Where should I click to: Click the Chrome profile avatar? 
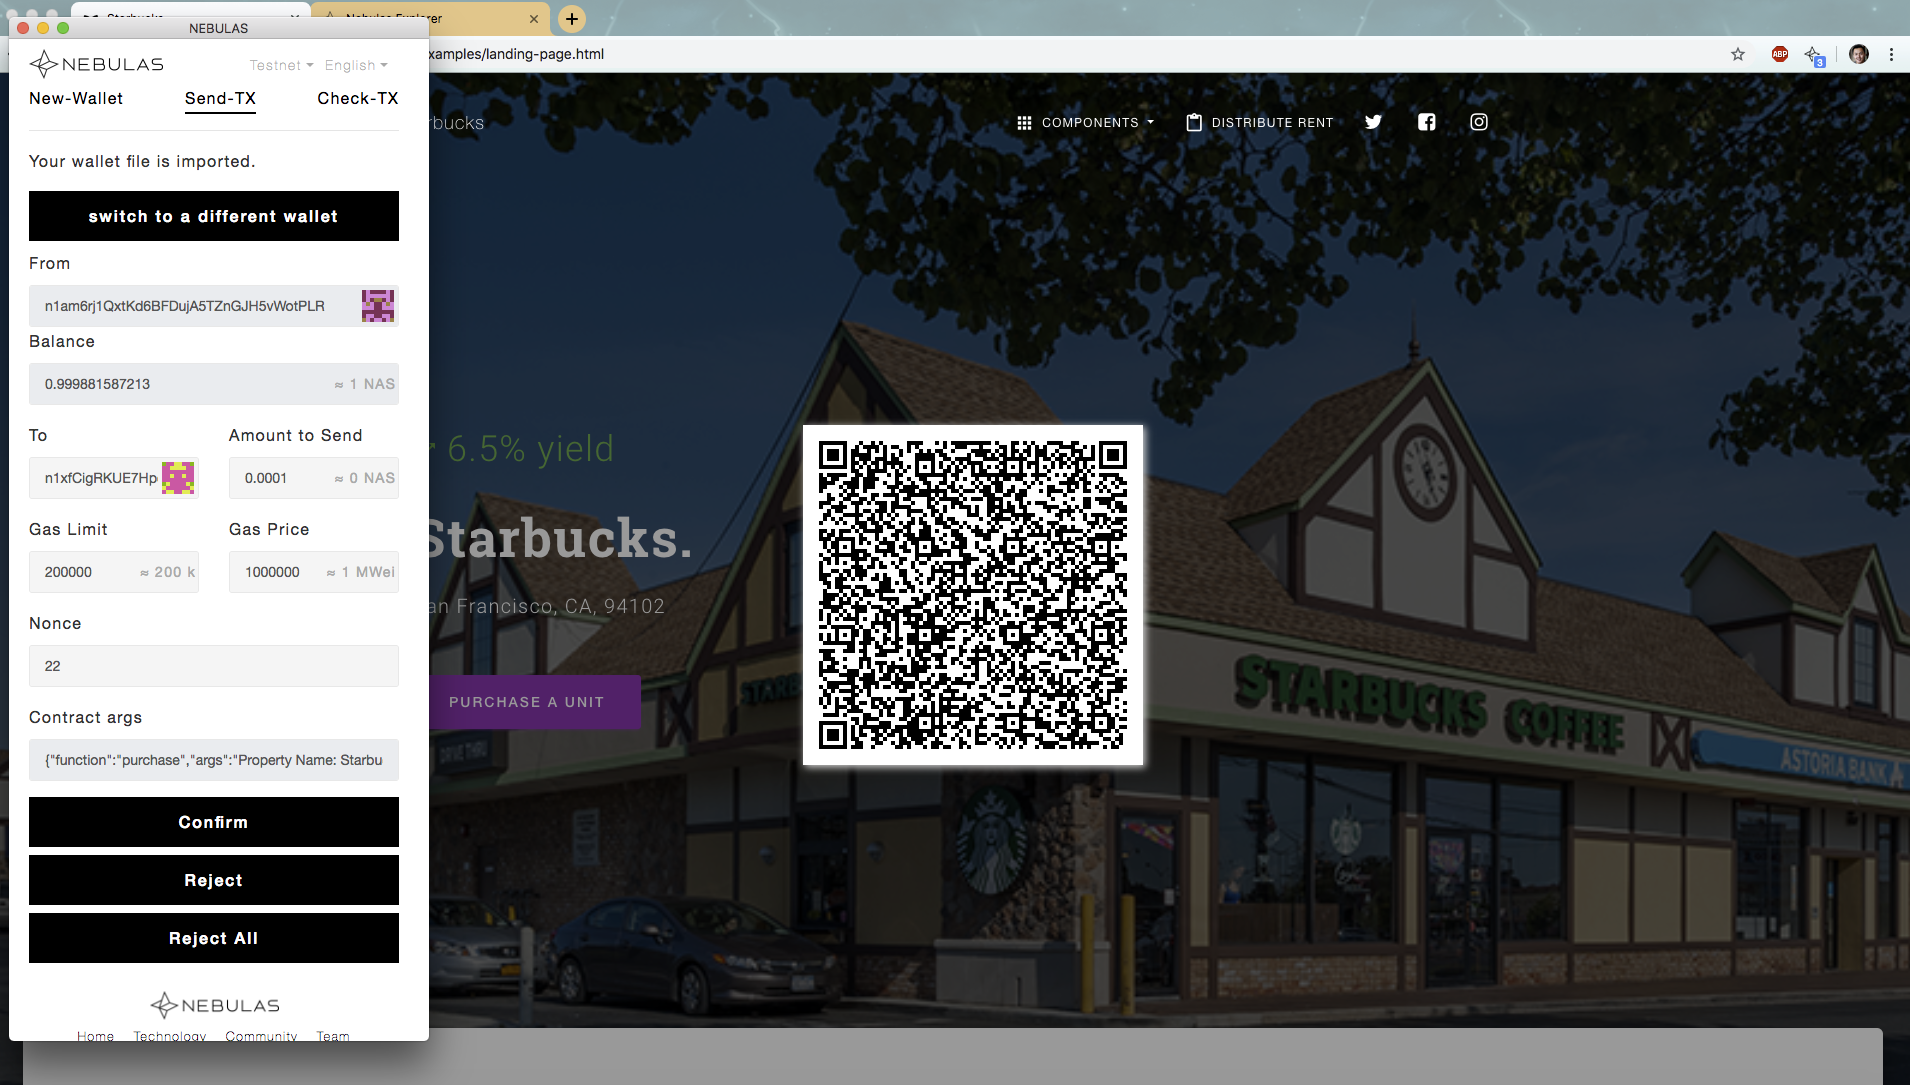tap(1859, 54)
